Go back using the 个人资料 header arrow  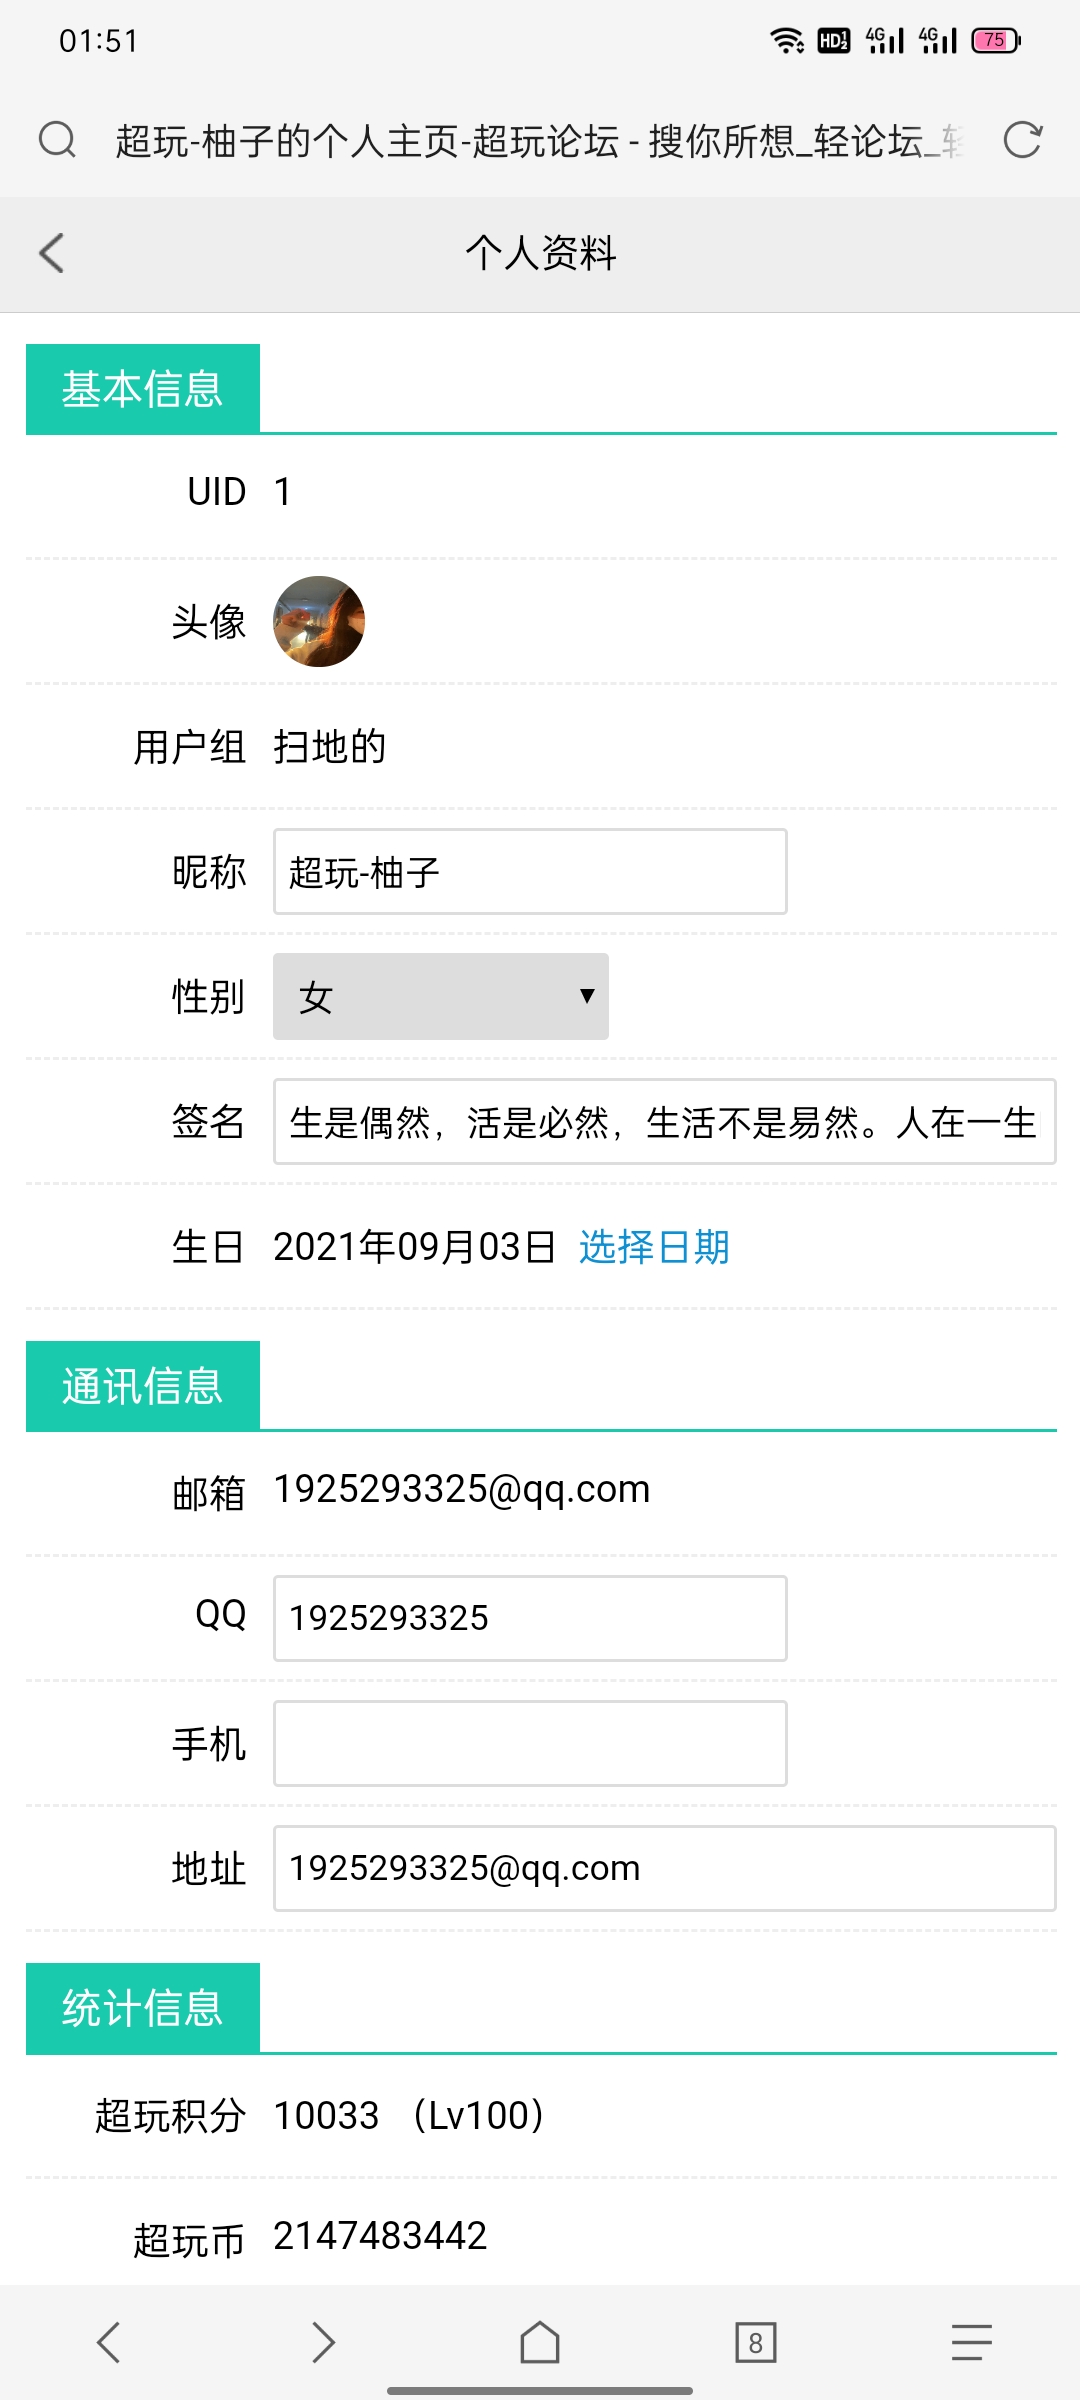pyautogui.click(x=52, y=253)
